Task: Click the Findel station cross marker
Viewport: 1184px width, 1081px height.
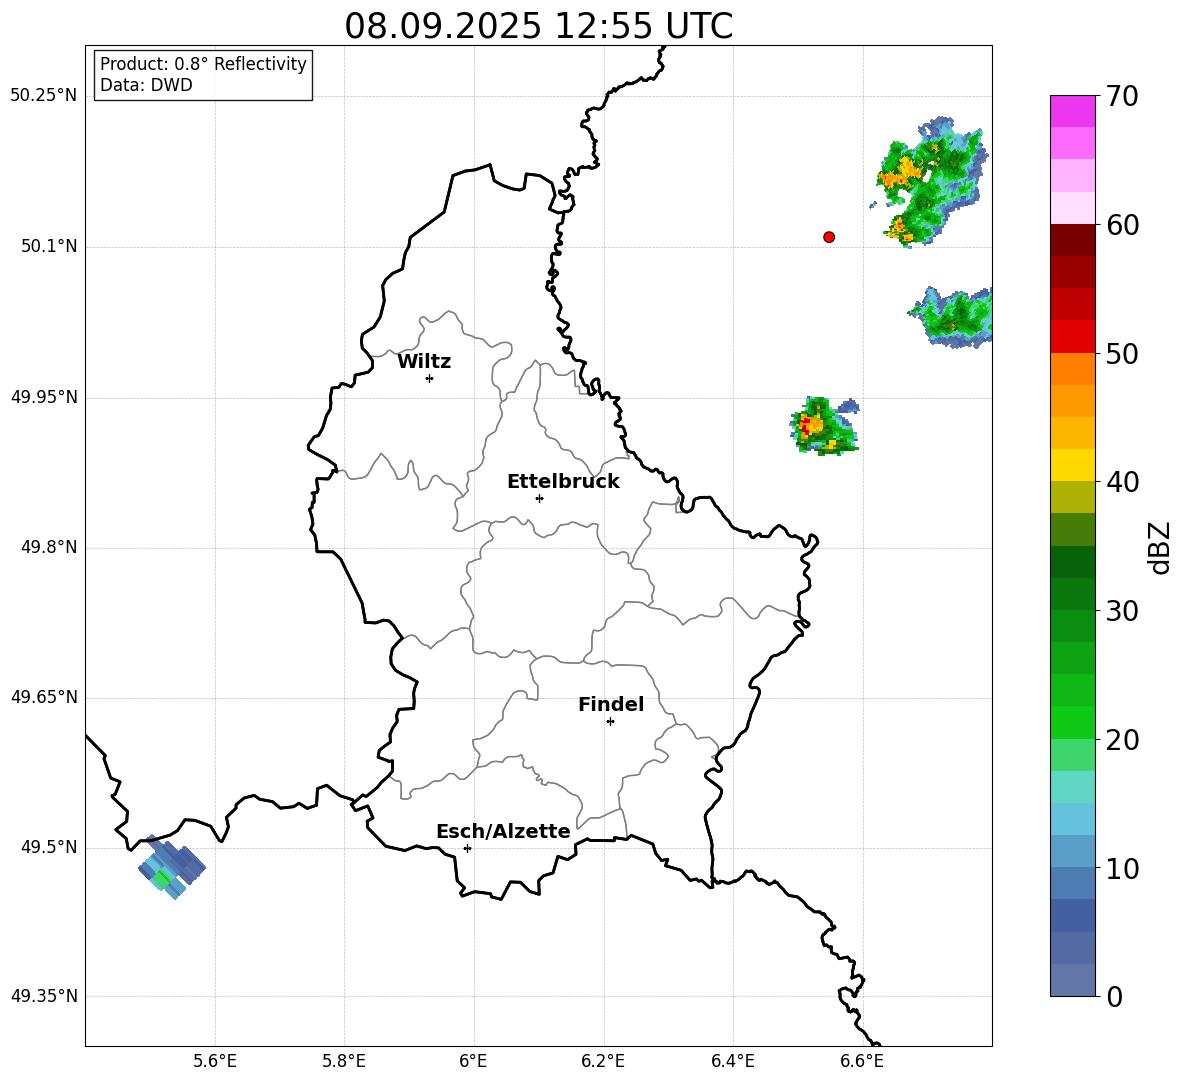Action: click(610, 722)
